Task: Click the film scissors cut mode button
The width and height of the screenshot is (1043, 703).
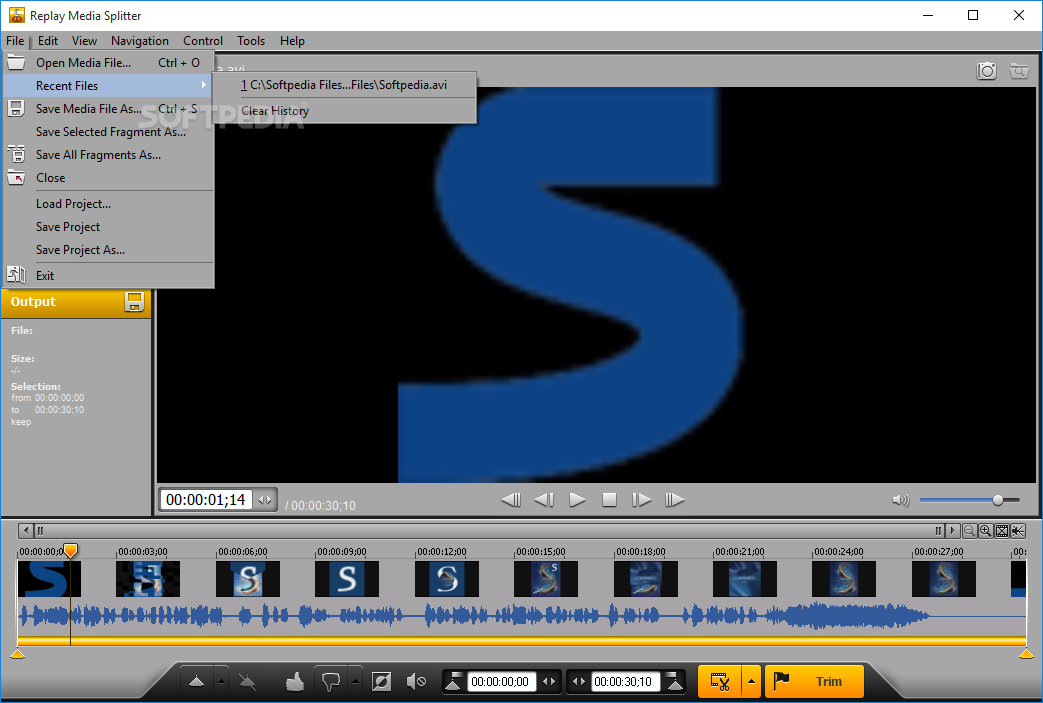Action: (x=720, y=682)
